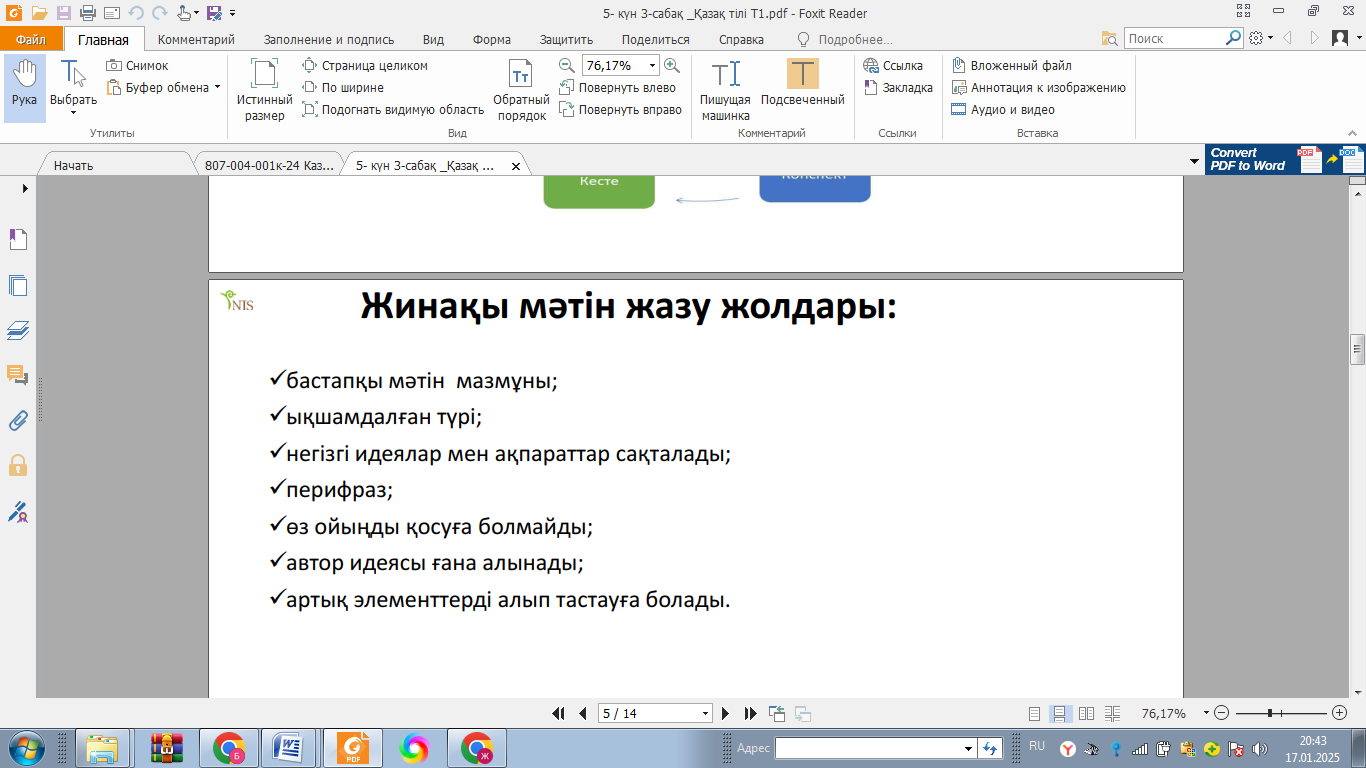1366x768 pixels.
Task: Open the comments panel in left sidebar
Action: [18, 375]
